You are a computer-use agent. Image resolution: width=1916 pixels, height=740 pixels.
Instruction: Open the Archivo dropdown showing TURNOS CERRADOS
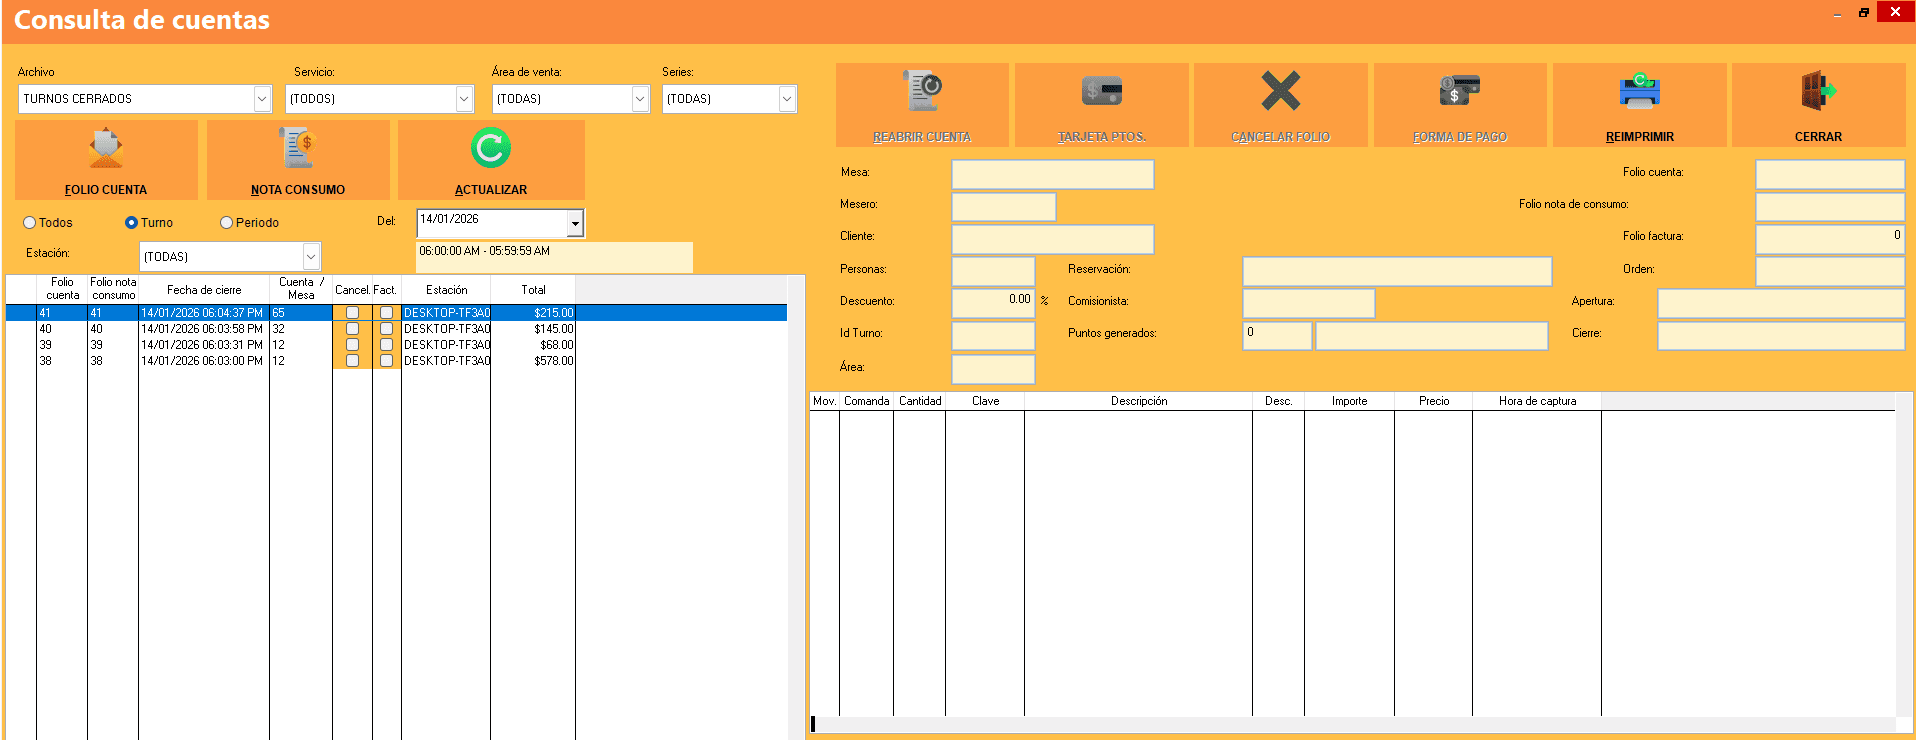tap(262, 99)
